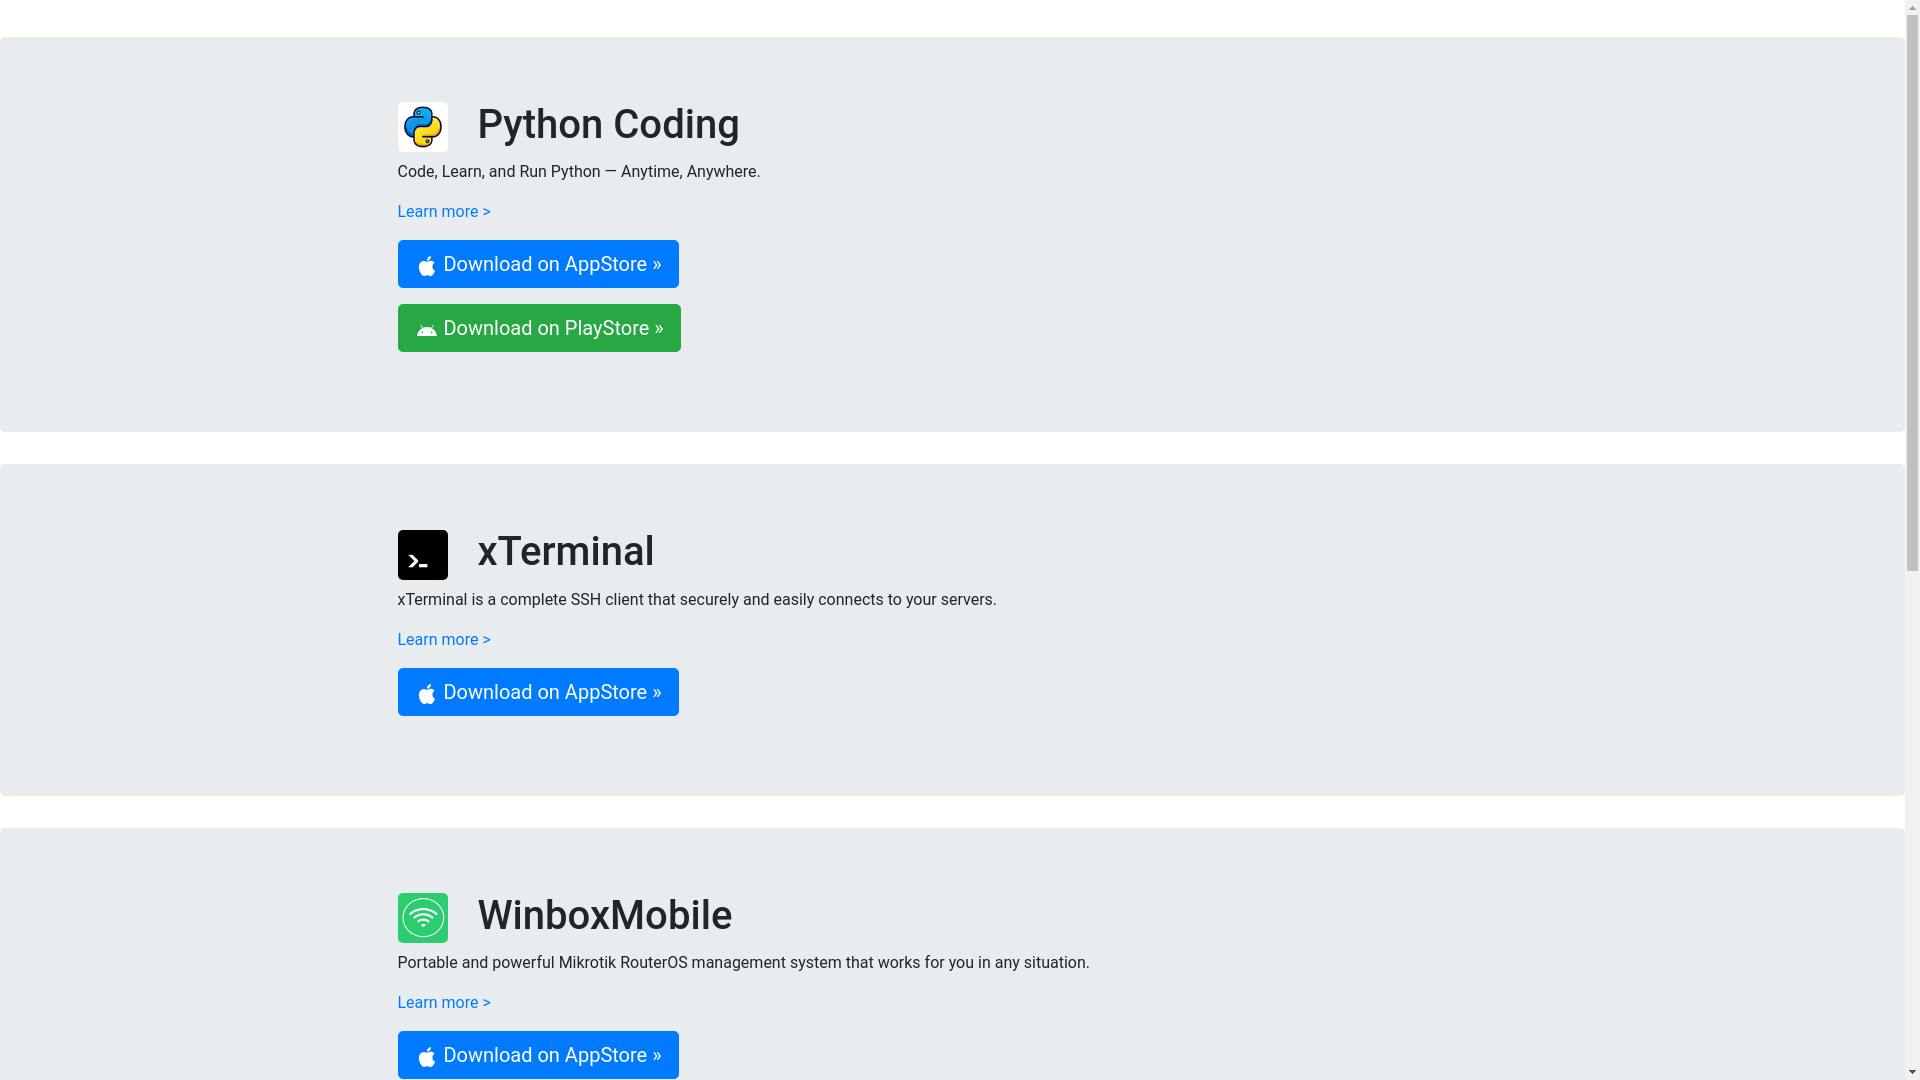Click the xTerminal black terminal icon
The width and height of the screenshot is (1920, 1080).
pyautogui.click(x=422, y=555)
